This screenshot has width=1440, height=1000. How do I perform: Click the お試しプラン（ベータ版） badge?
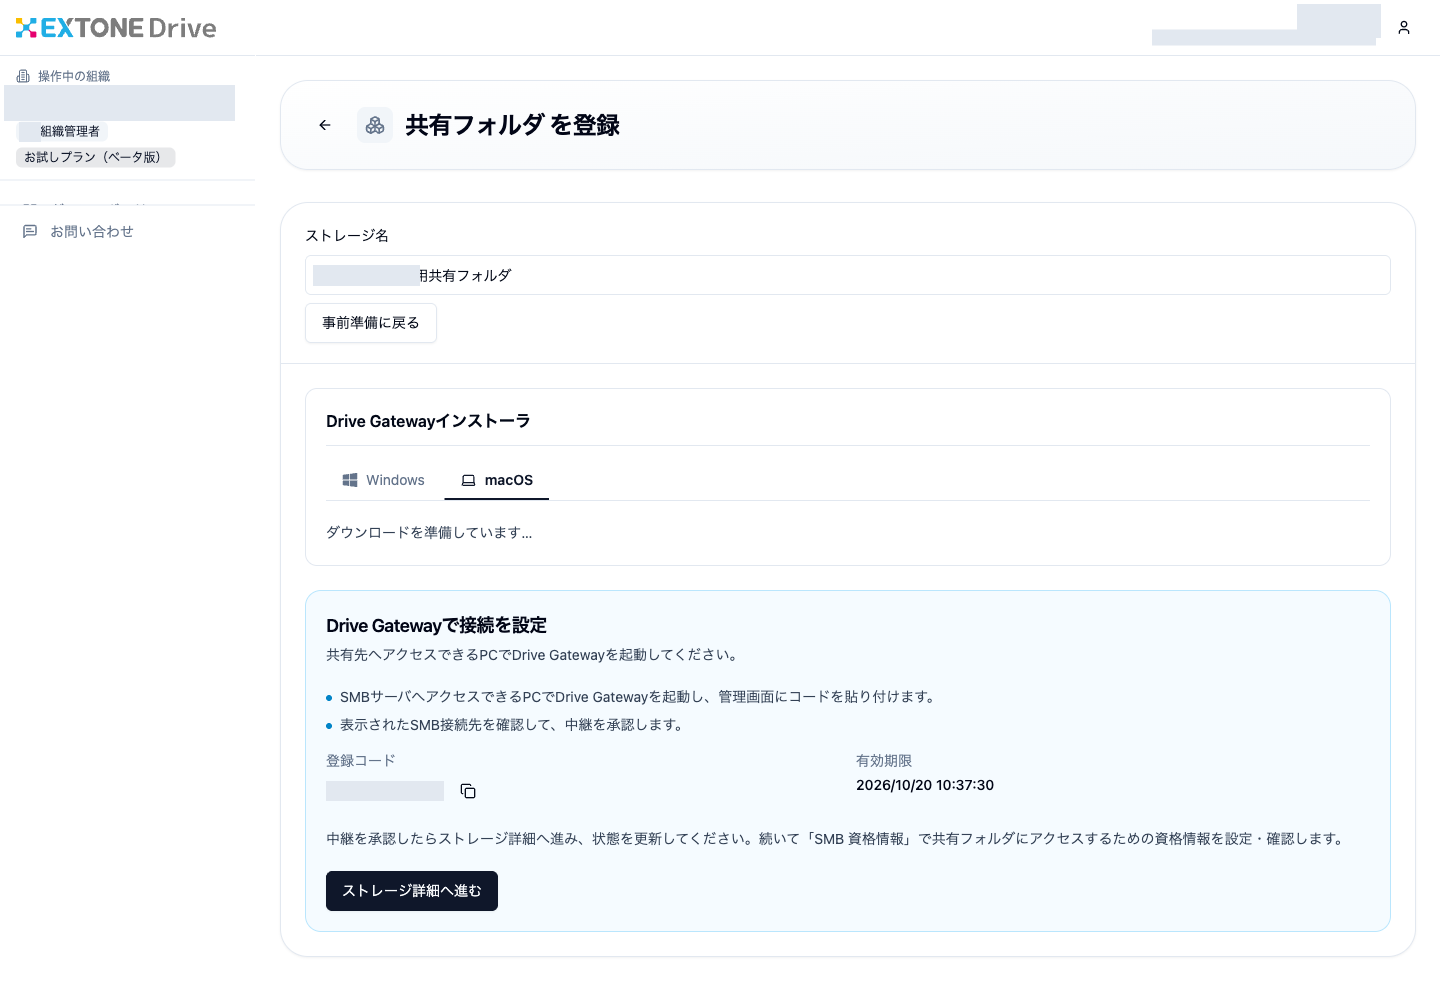pos(96,157)
